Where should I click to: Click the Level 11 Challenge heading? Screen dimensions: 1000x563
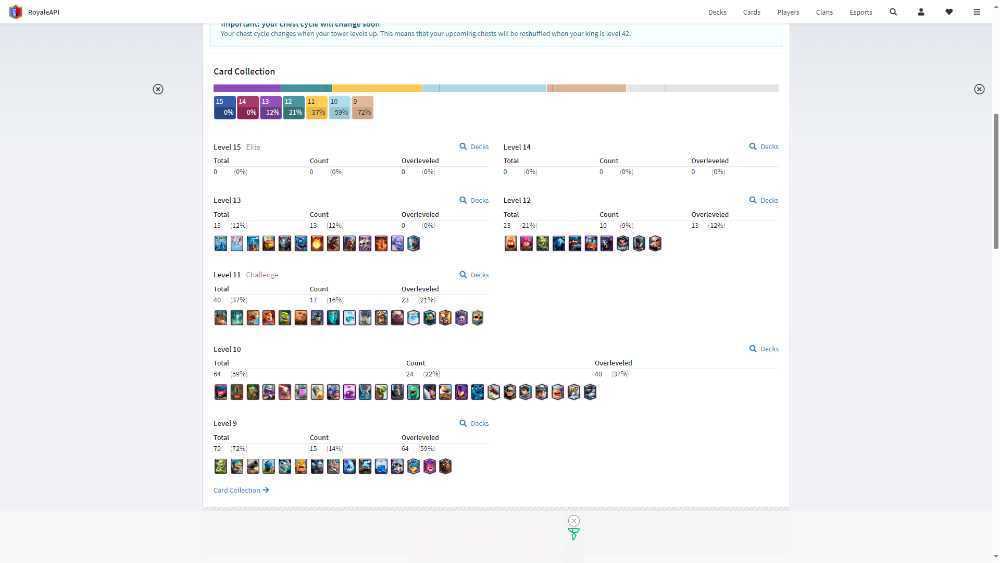(246, 275)
